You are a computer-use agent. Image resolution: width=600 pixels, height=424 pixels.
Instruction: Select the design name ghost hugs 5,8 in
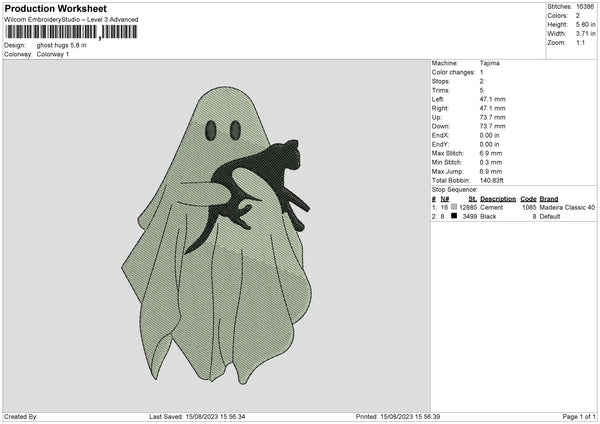[63, 45]
